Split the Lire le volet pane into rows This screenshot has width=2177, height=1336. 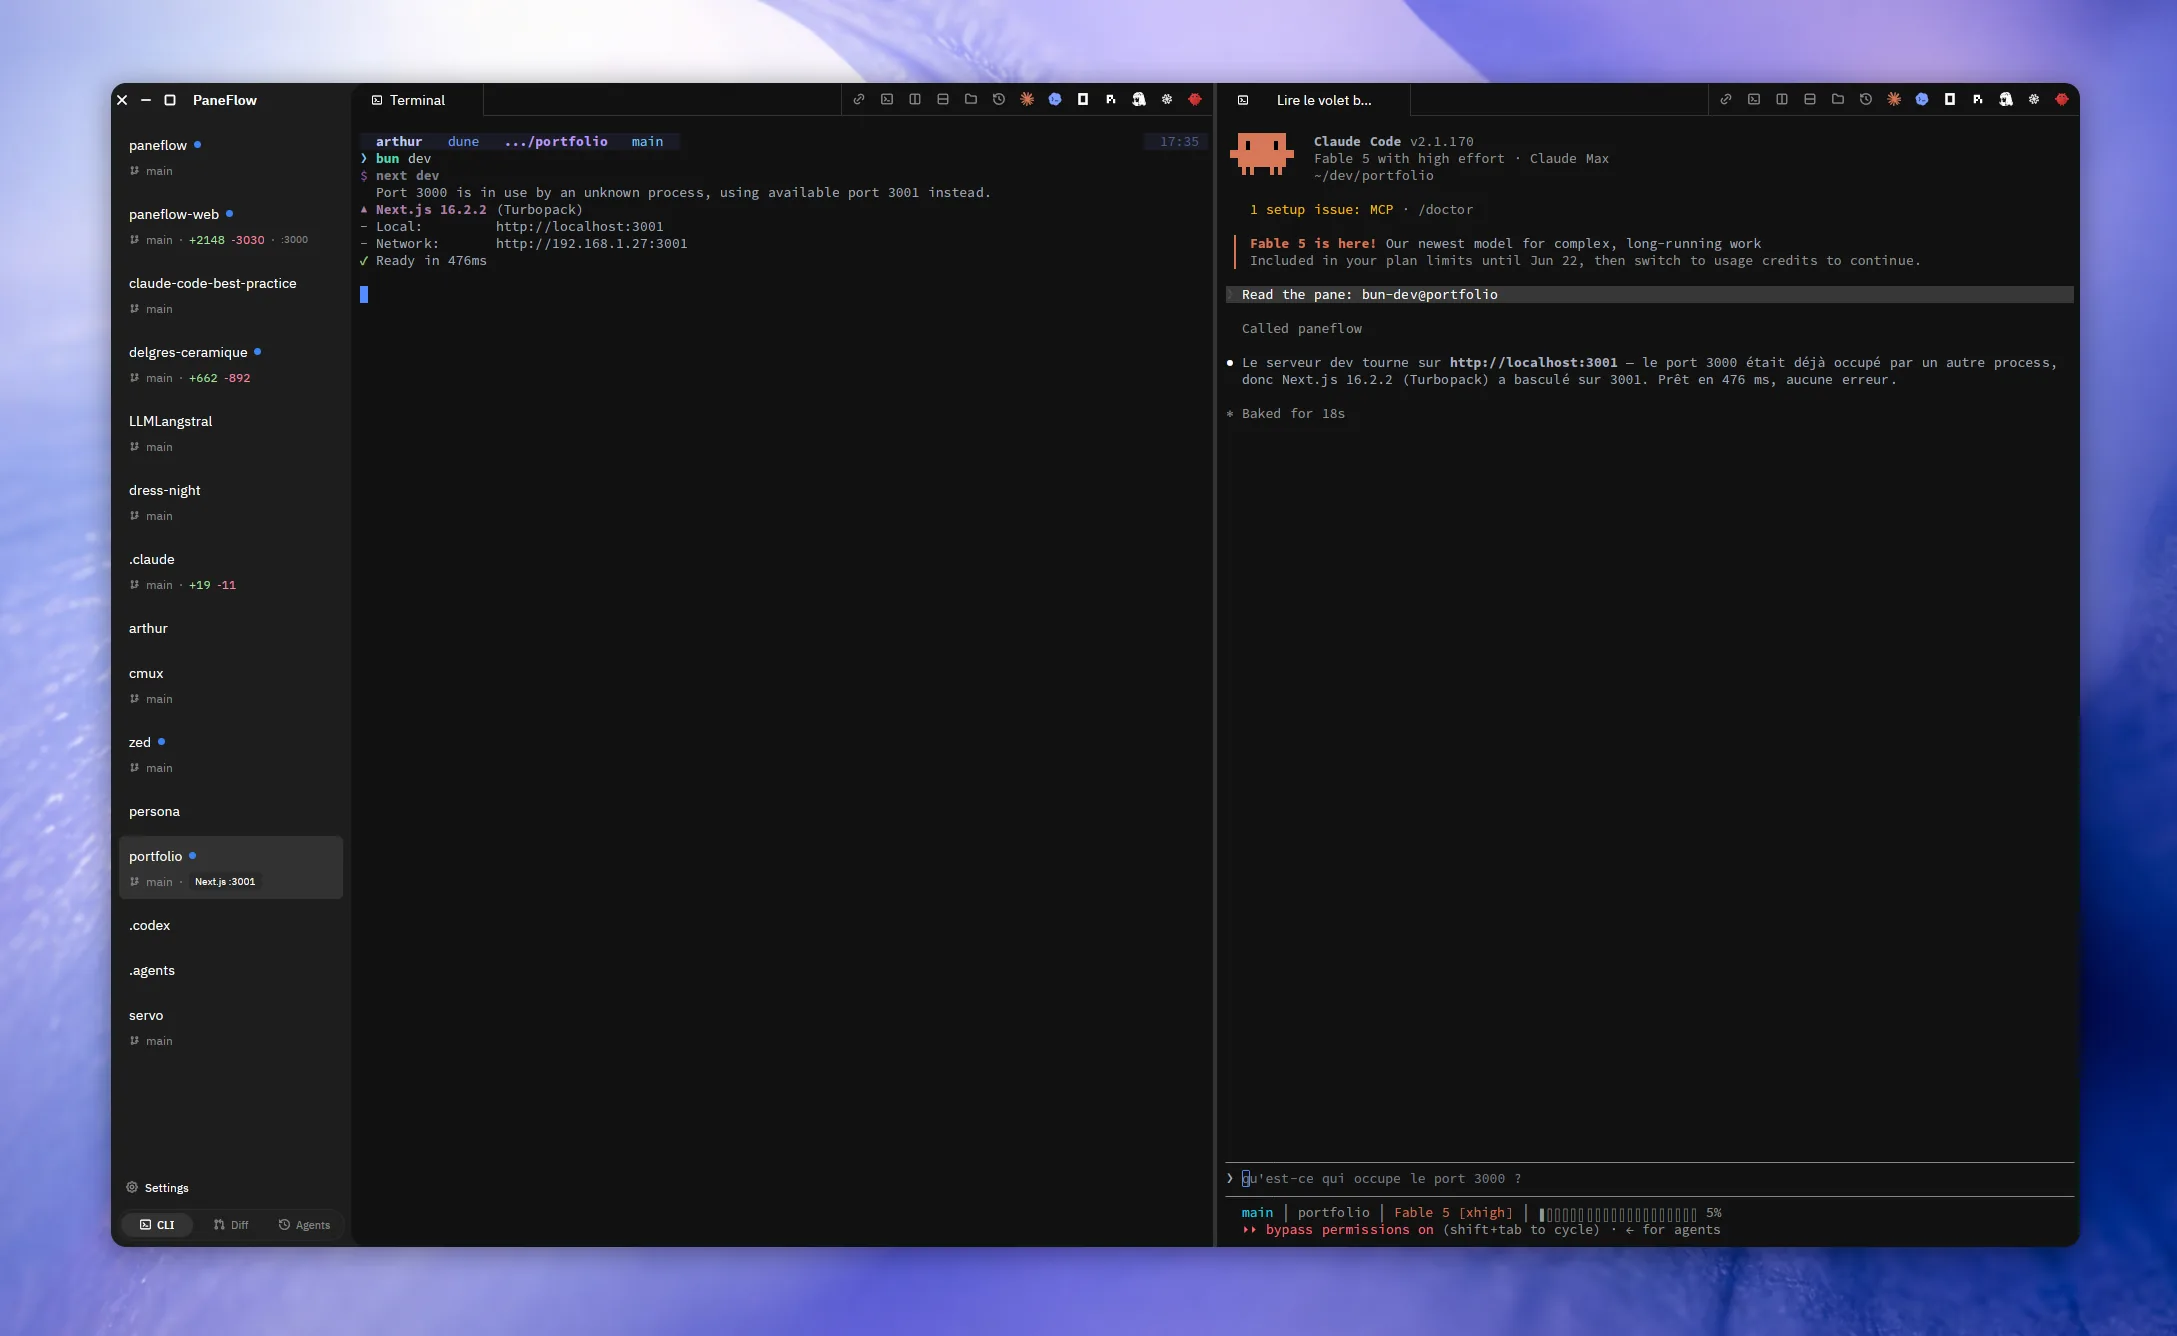tap(1809, 100)
